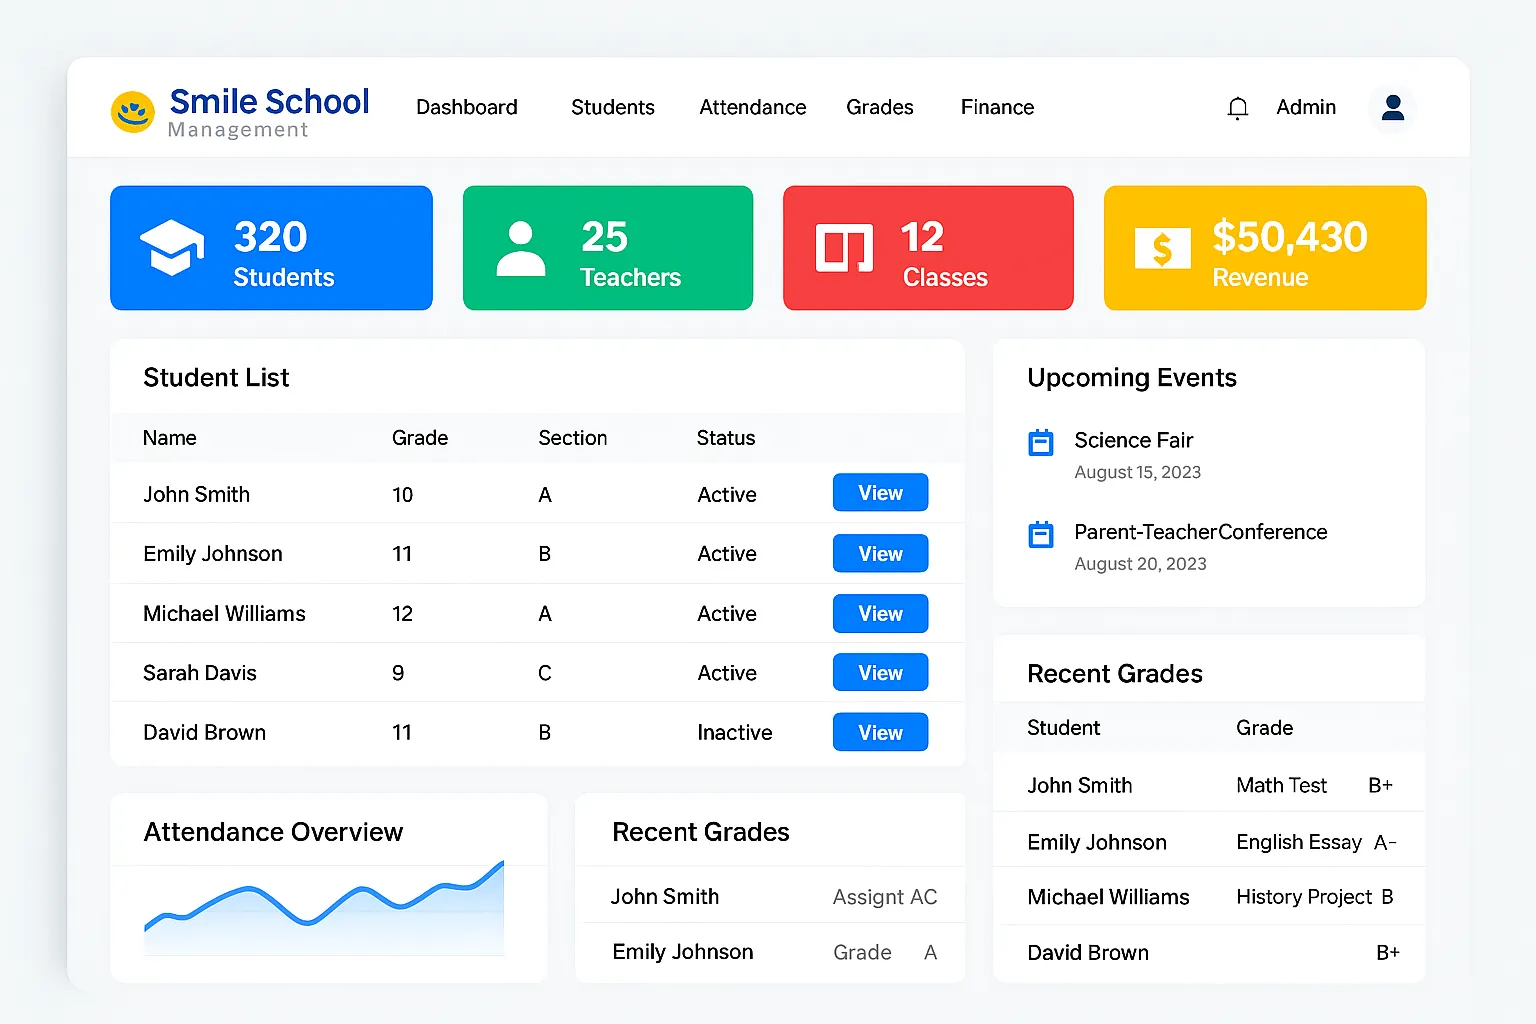The height and width of the screenshot is (1024, 1536).
Task: Click the Smile School smiley logo
Action: [x=133, y=112]
